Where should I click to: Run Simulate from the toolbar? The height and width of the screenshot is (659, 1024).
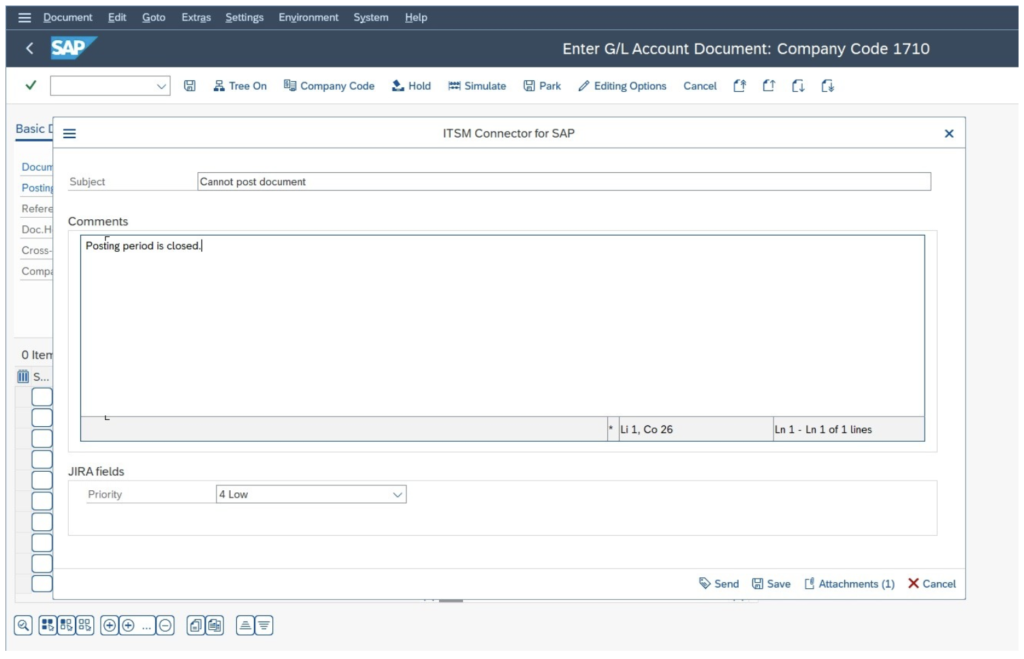[477, 86]
